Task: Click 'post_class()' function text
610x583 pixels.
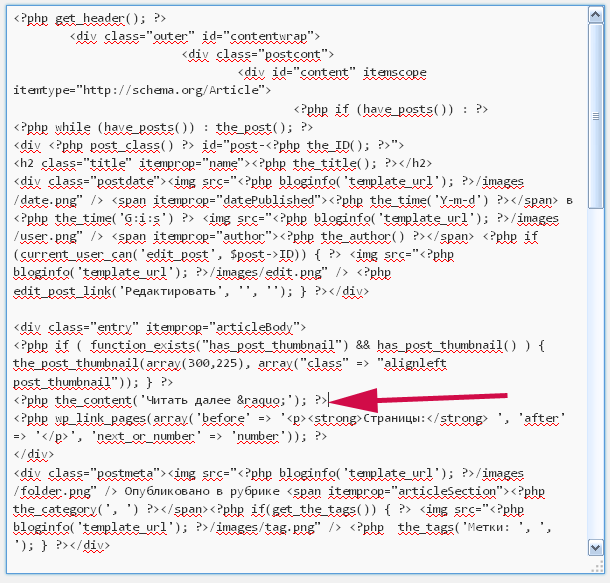Action: pyautogui.click(x=131, y=145)
